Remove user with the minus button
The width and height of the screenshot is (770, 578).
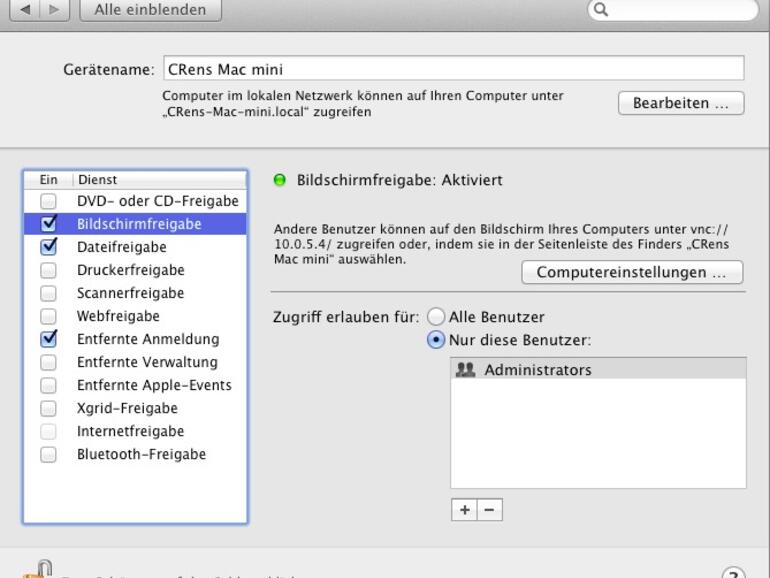tap(490, 510)
